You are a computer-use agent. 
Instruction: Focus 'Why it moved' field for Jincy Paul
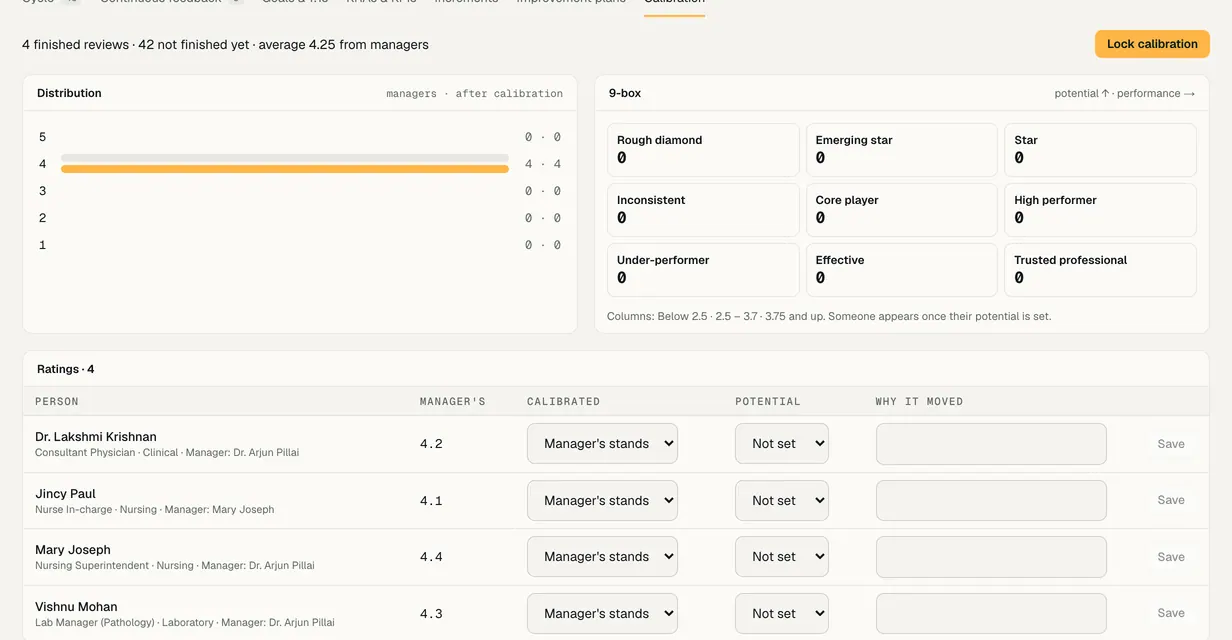coord(991,500)
